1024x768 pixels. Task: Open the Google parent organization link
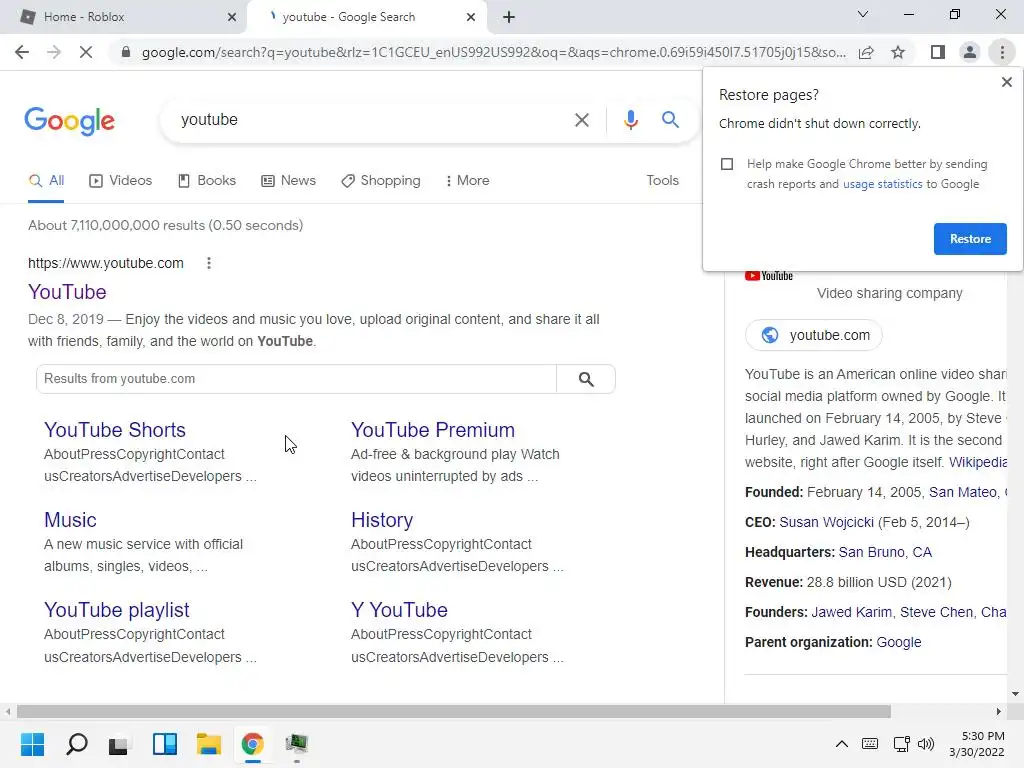(x=899, y=643)
